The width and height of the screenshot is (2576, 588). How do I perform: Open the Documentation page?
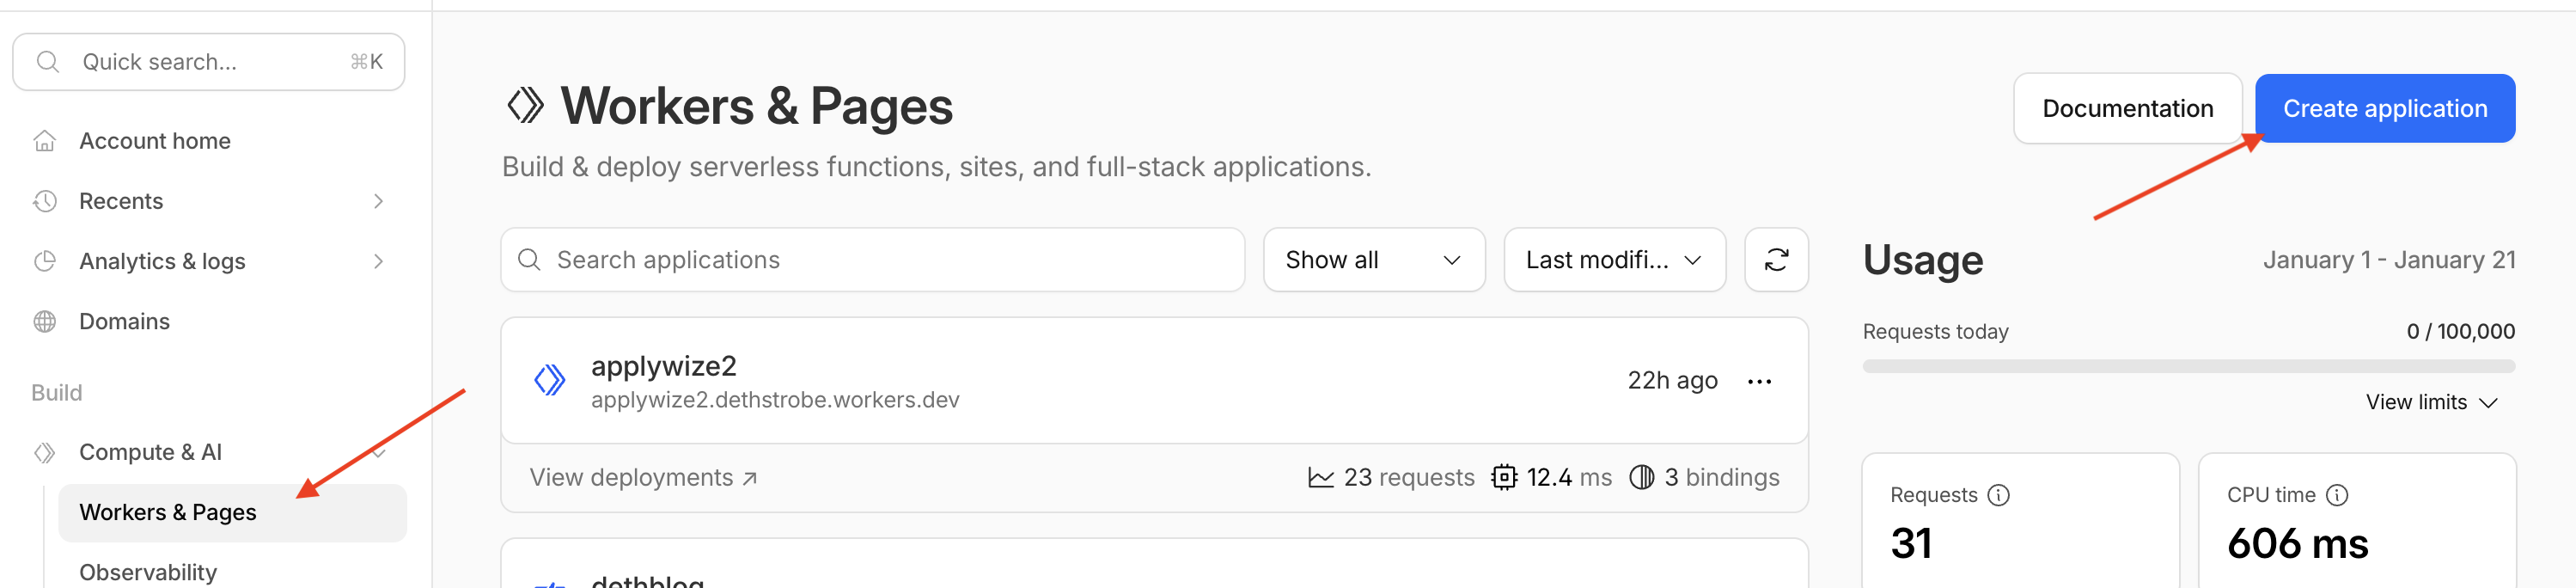click(2127, 108)
